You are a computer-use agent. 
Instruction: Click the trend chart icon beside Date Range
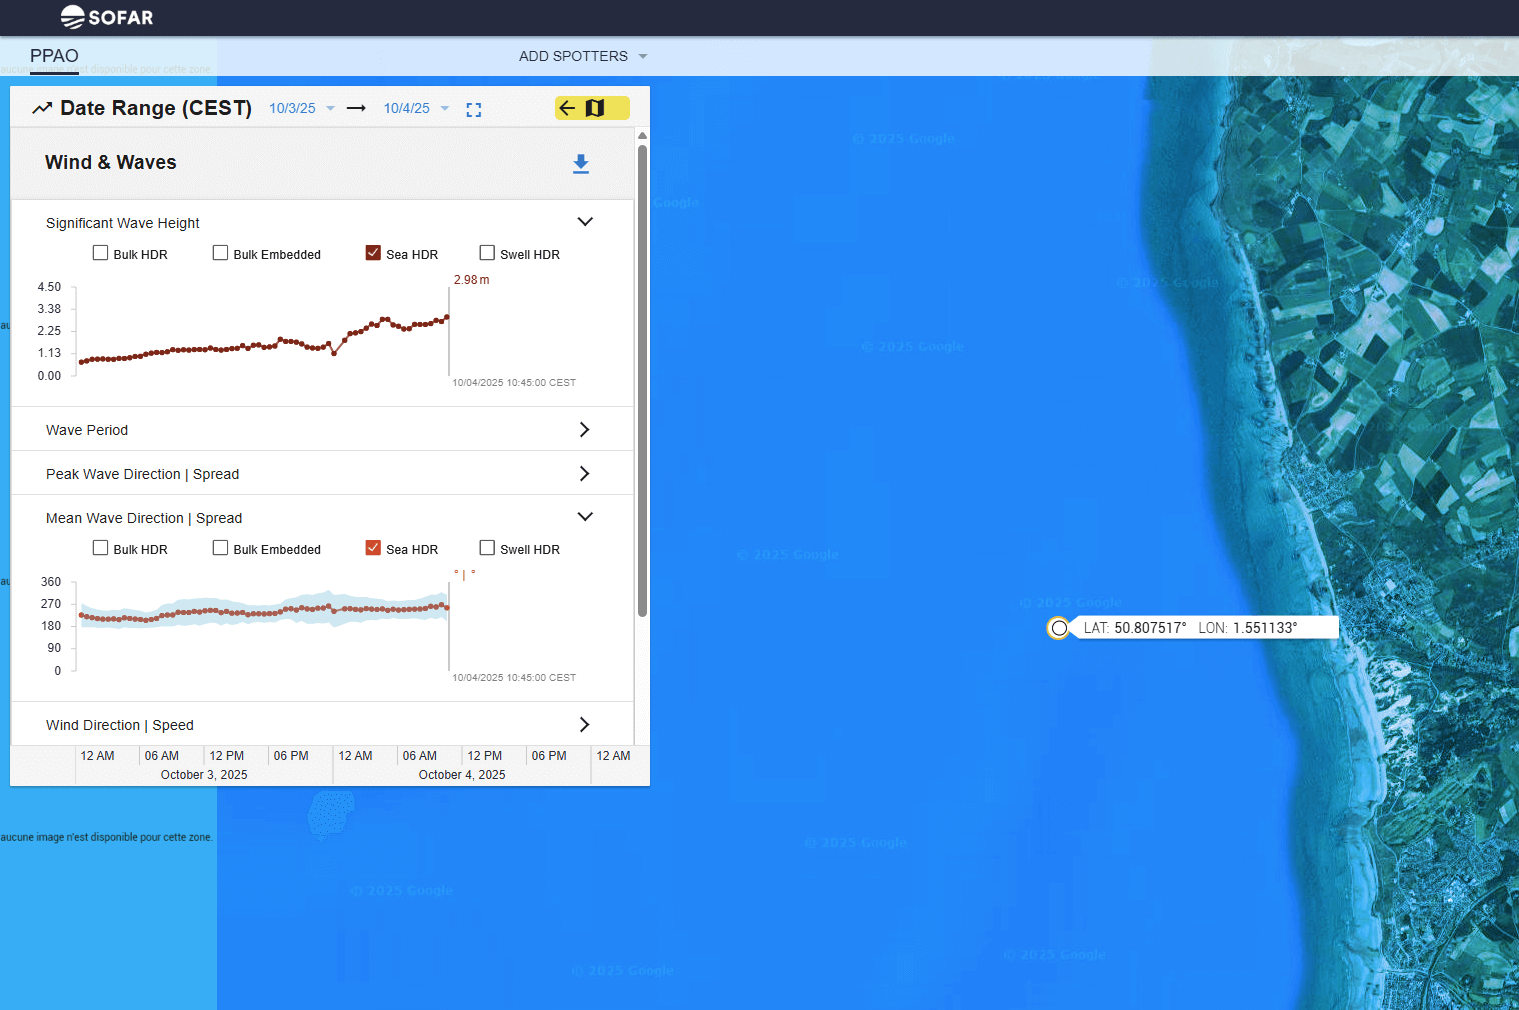(42, 108)
